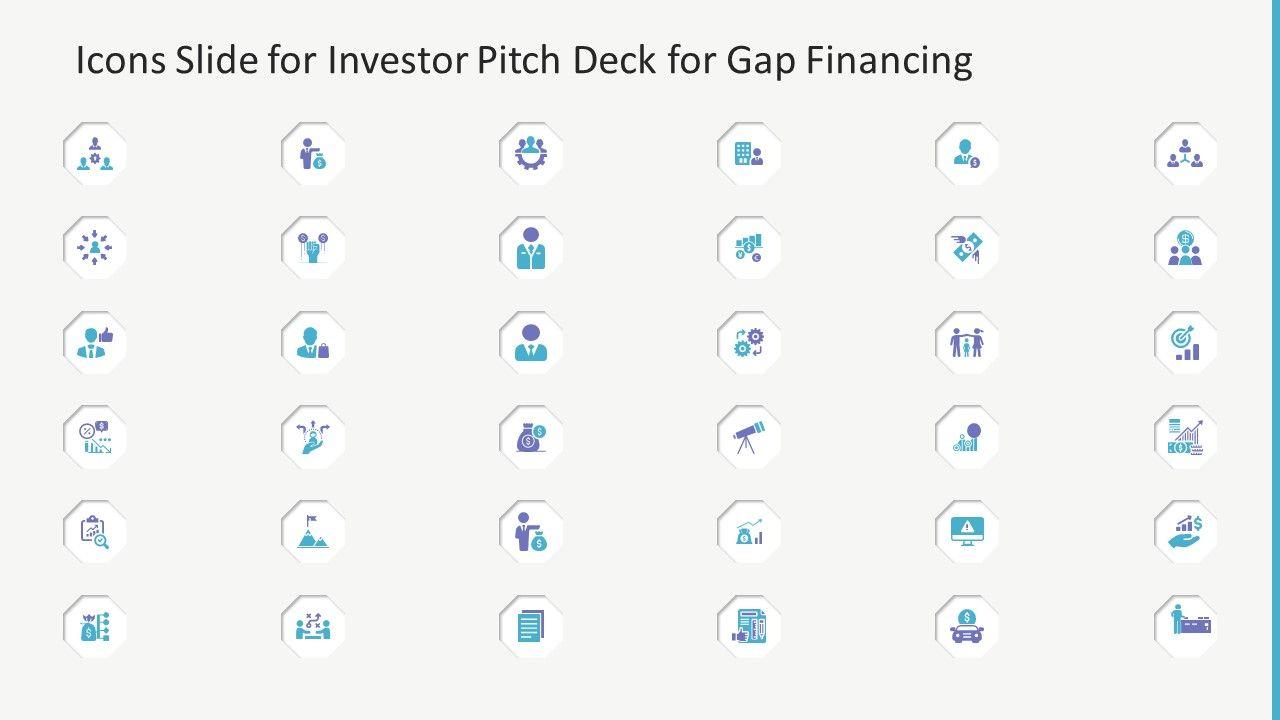Select the two gears with arrows icon
1280x720 pixels.
tap(749, 342)
